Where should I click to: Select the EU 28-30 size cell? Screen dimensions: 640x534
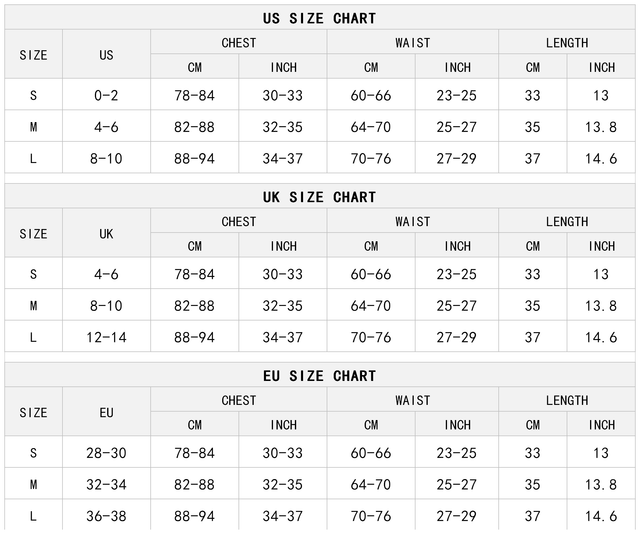(106, 453)
